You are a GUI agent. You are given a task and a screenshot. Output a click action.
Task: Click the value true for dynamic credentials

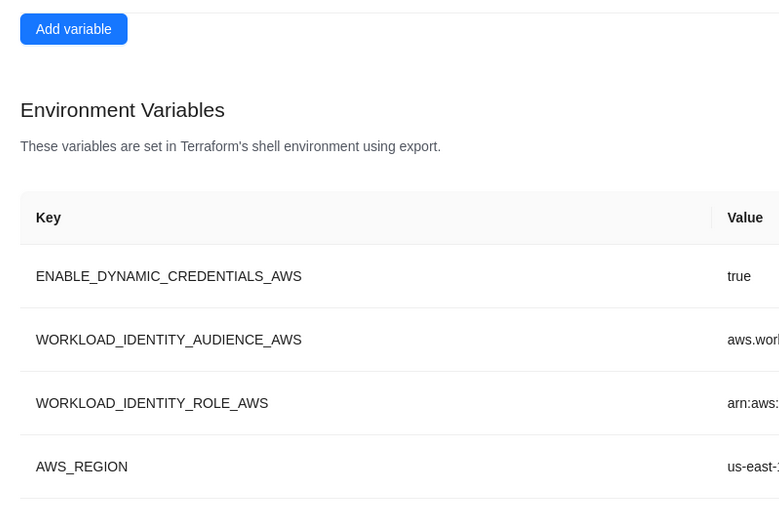739,277
